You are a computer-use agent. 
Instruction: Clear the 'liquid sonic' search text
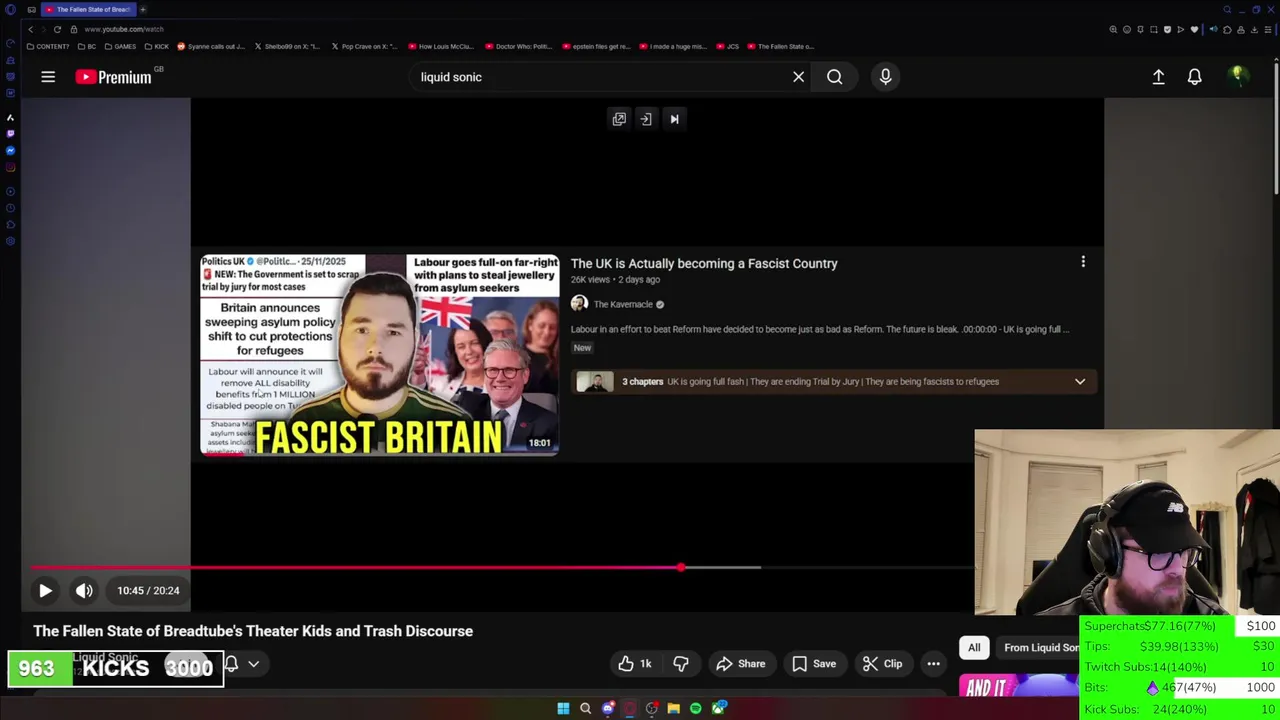point(798,77)
